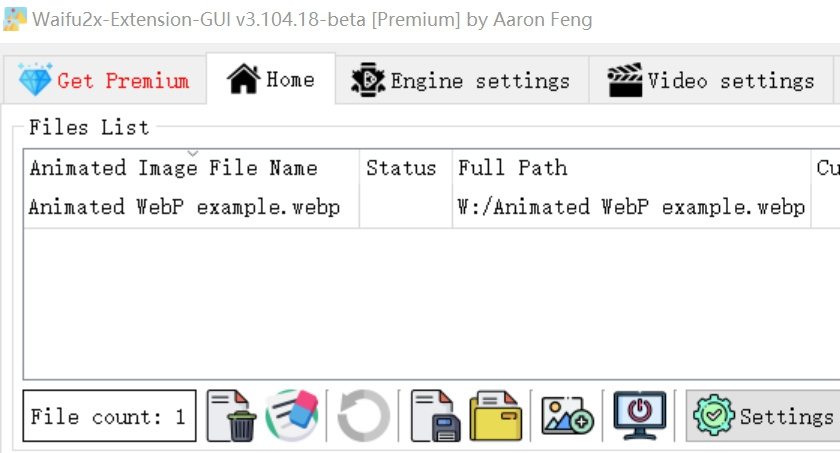Click the blue diamond Premium icon
Viewport: 840px width, 453px height.
[35, 79]
